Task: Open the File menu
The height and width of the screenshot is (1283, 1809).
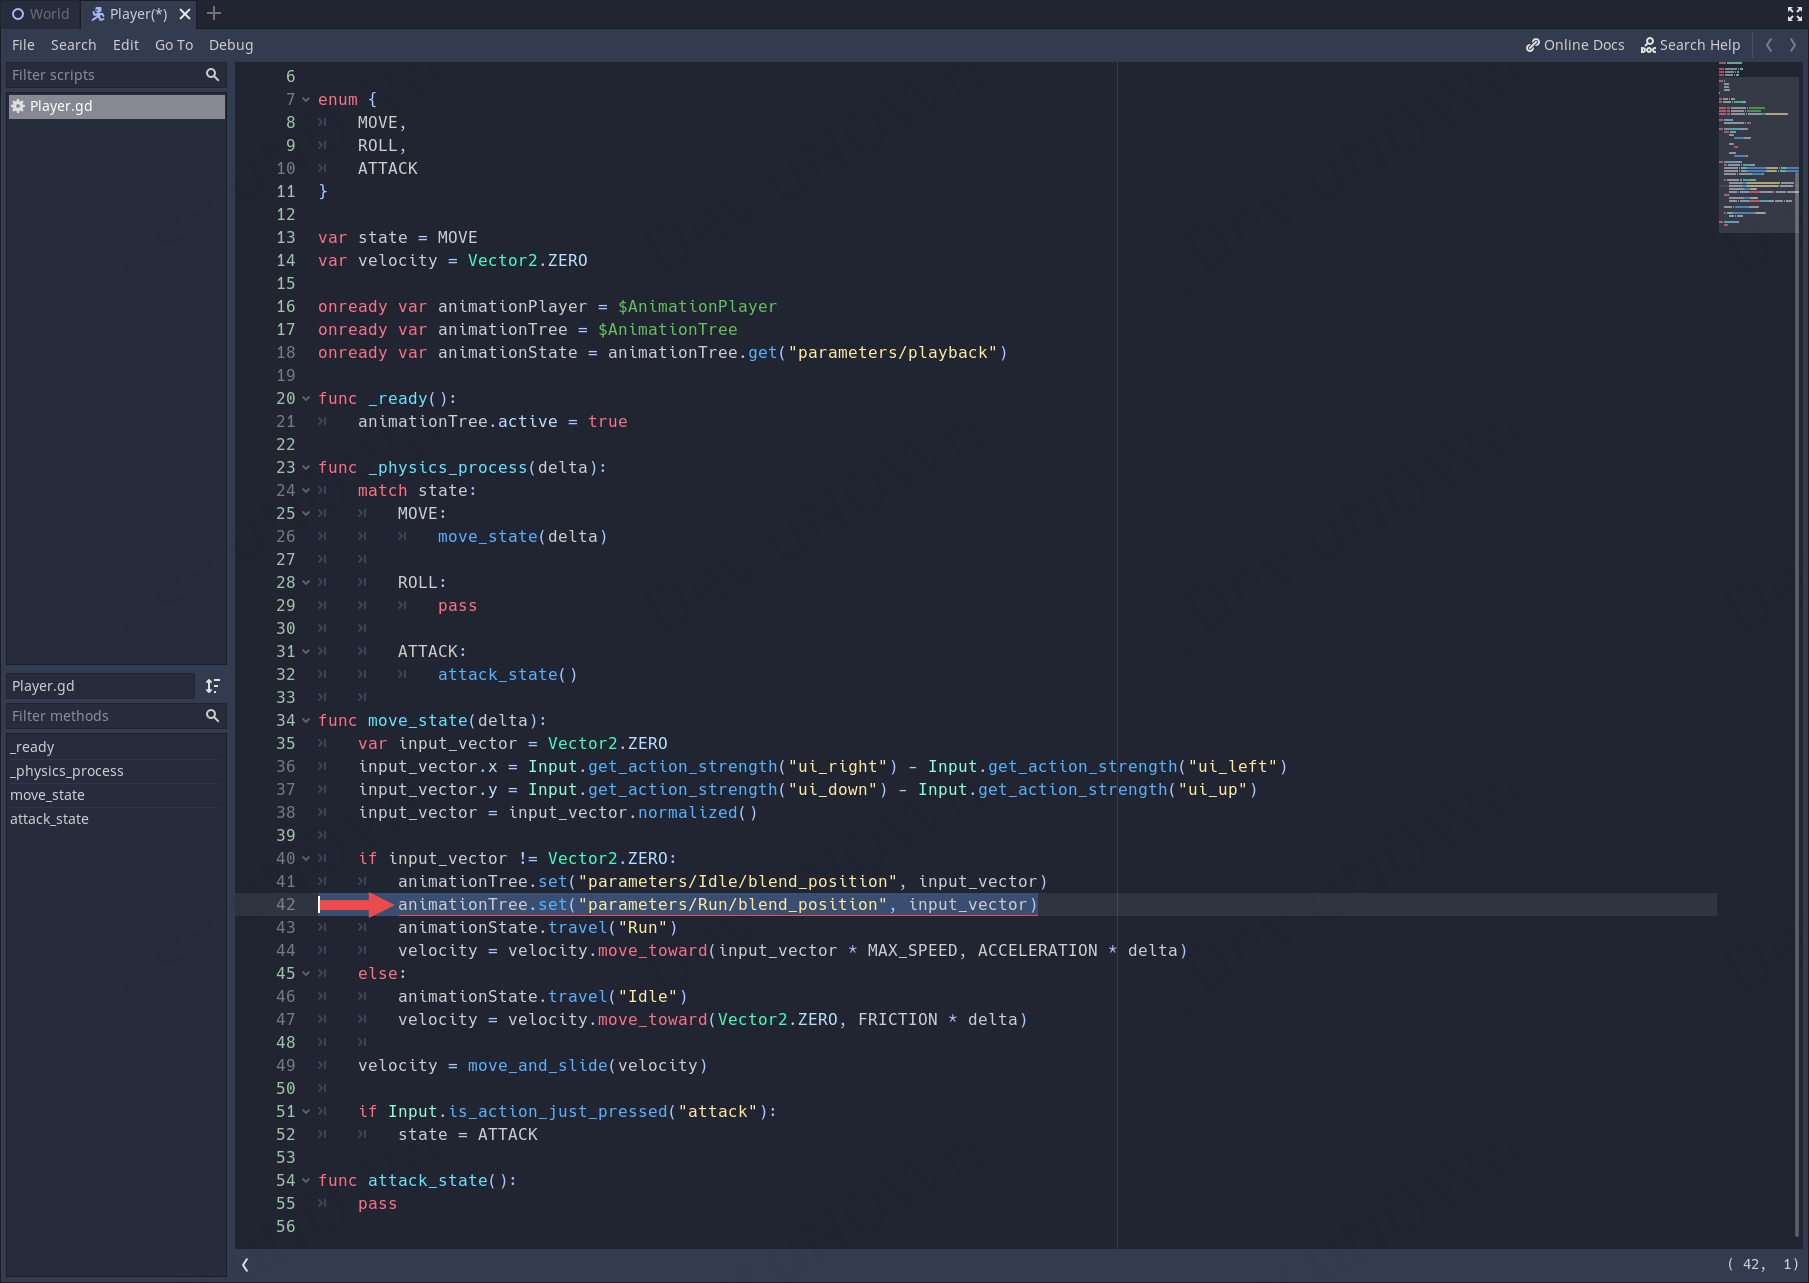Action: point(23,45)
